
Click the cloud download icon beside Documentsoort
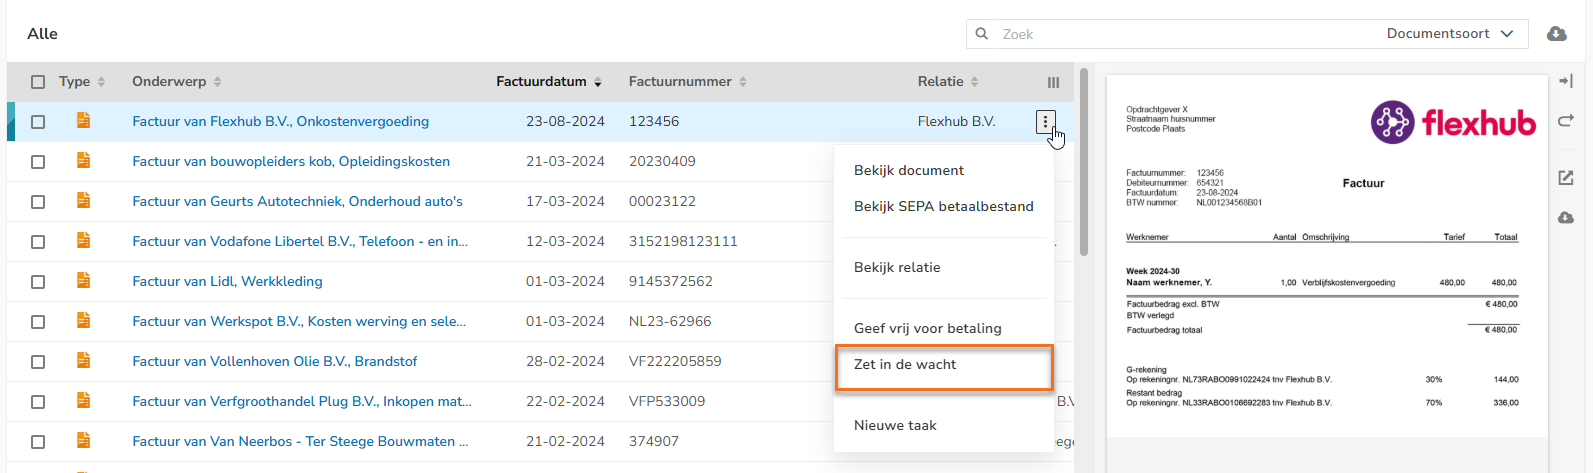pyautogui.click(x=1556, y=34)
